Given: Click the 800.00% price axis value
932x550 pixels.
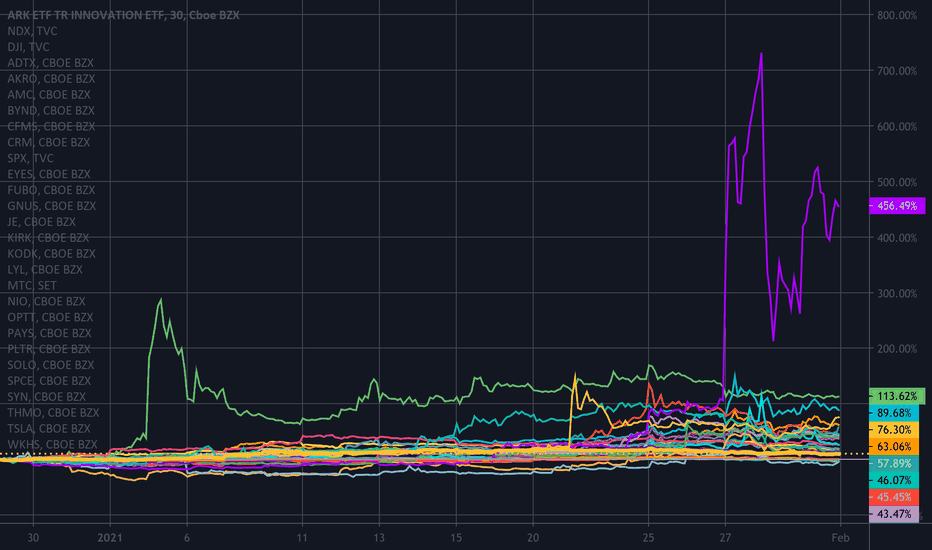Looking at the screenshot, I should click(897, 15).
